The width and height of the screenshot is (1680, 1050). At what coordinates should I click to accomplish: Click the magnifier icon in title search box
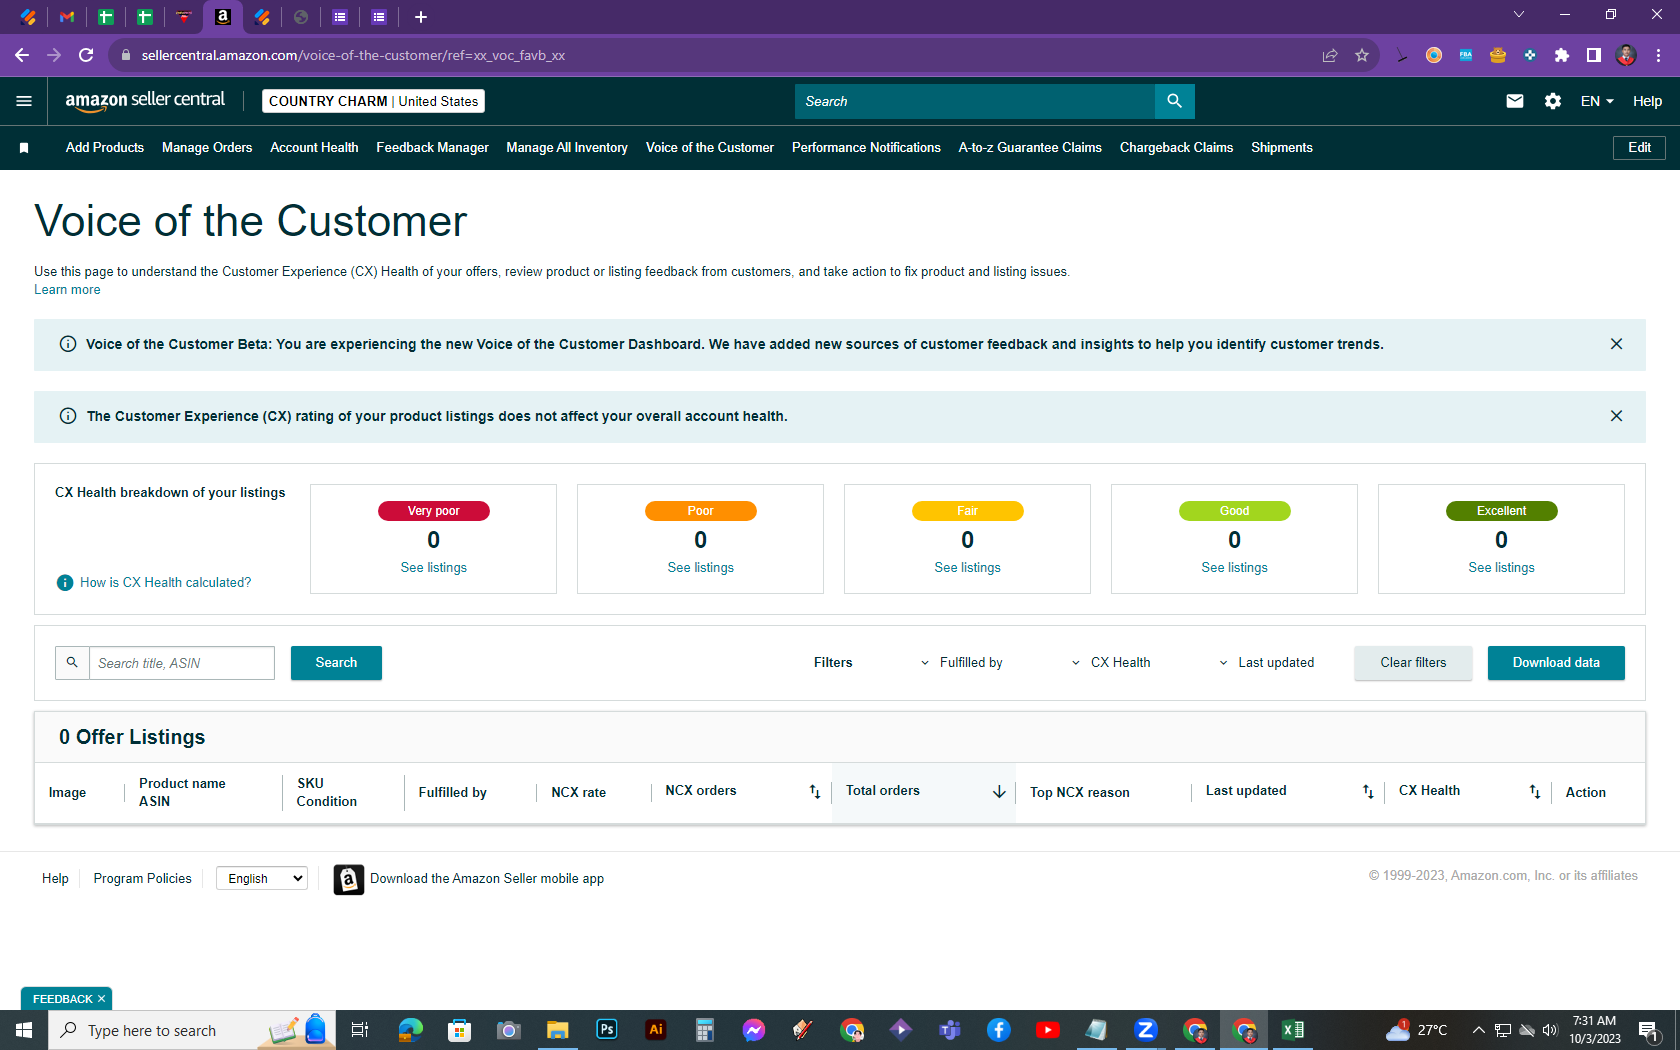72,663
